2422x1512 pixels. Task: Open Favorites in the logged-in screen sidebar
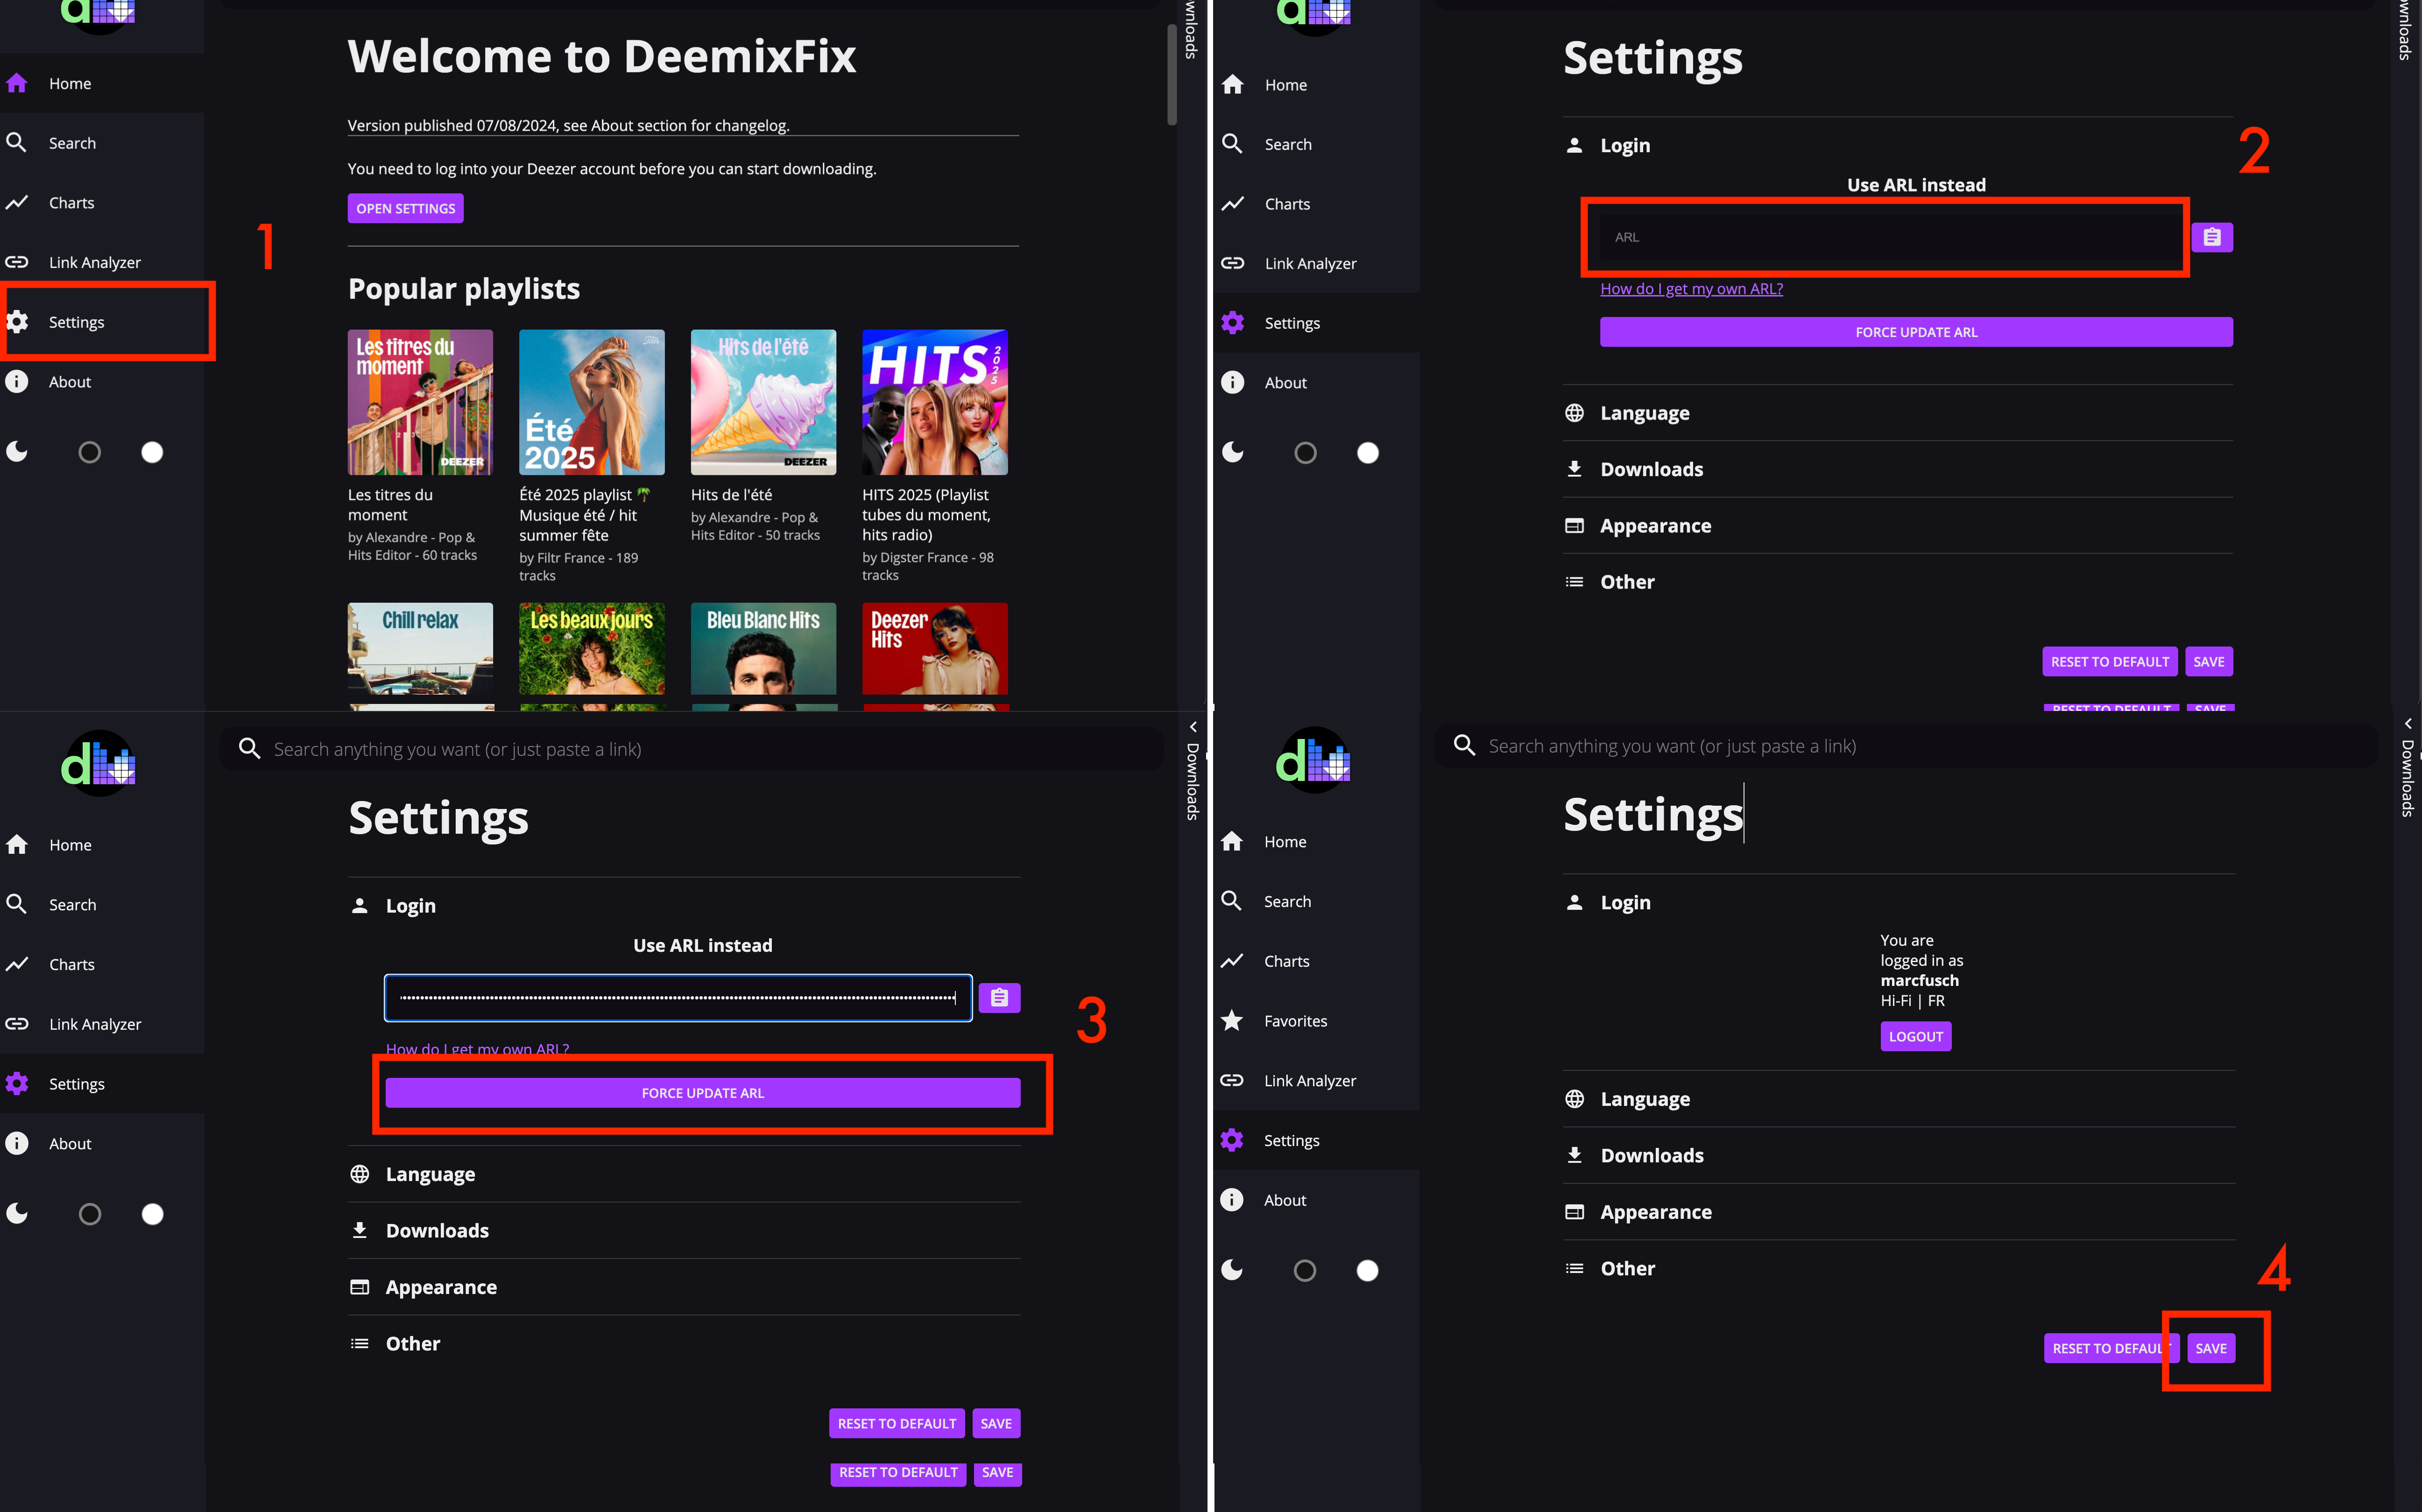tap(1316, 1021)
